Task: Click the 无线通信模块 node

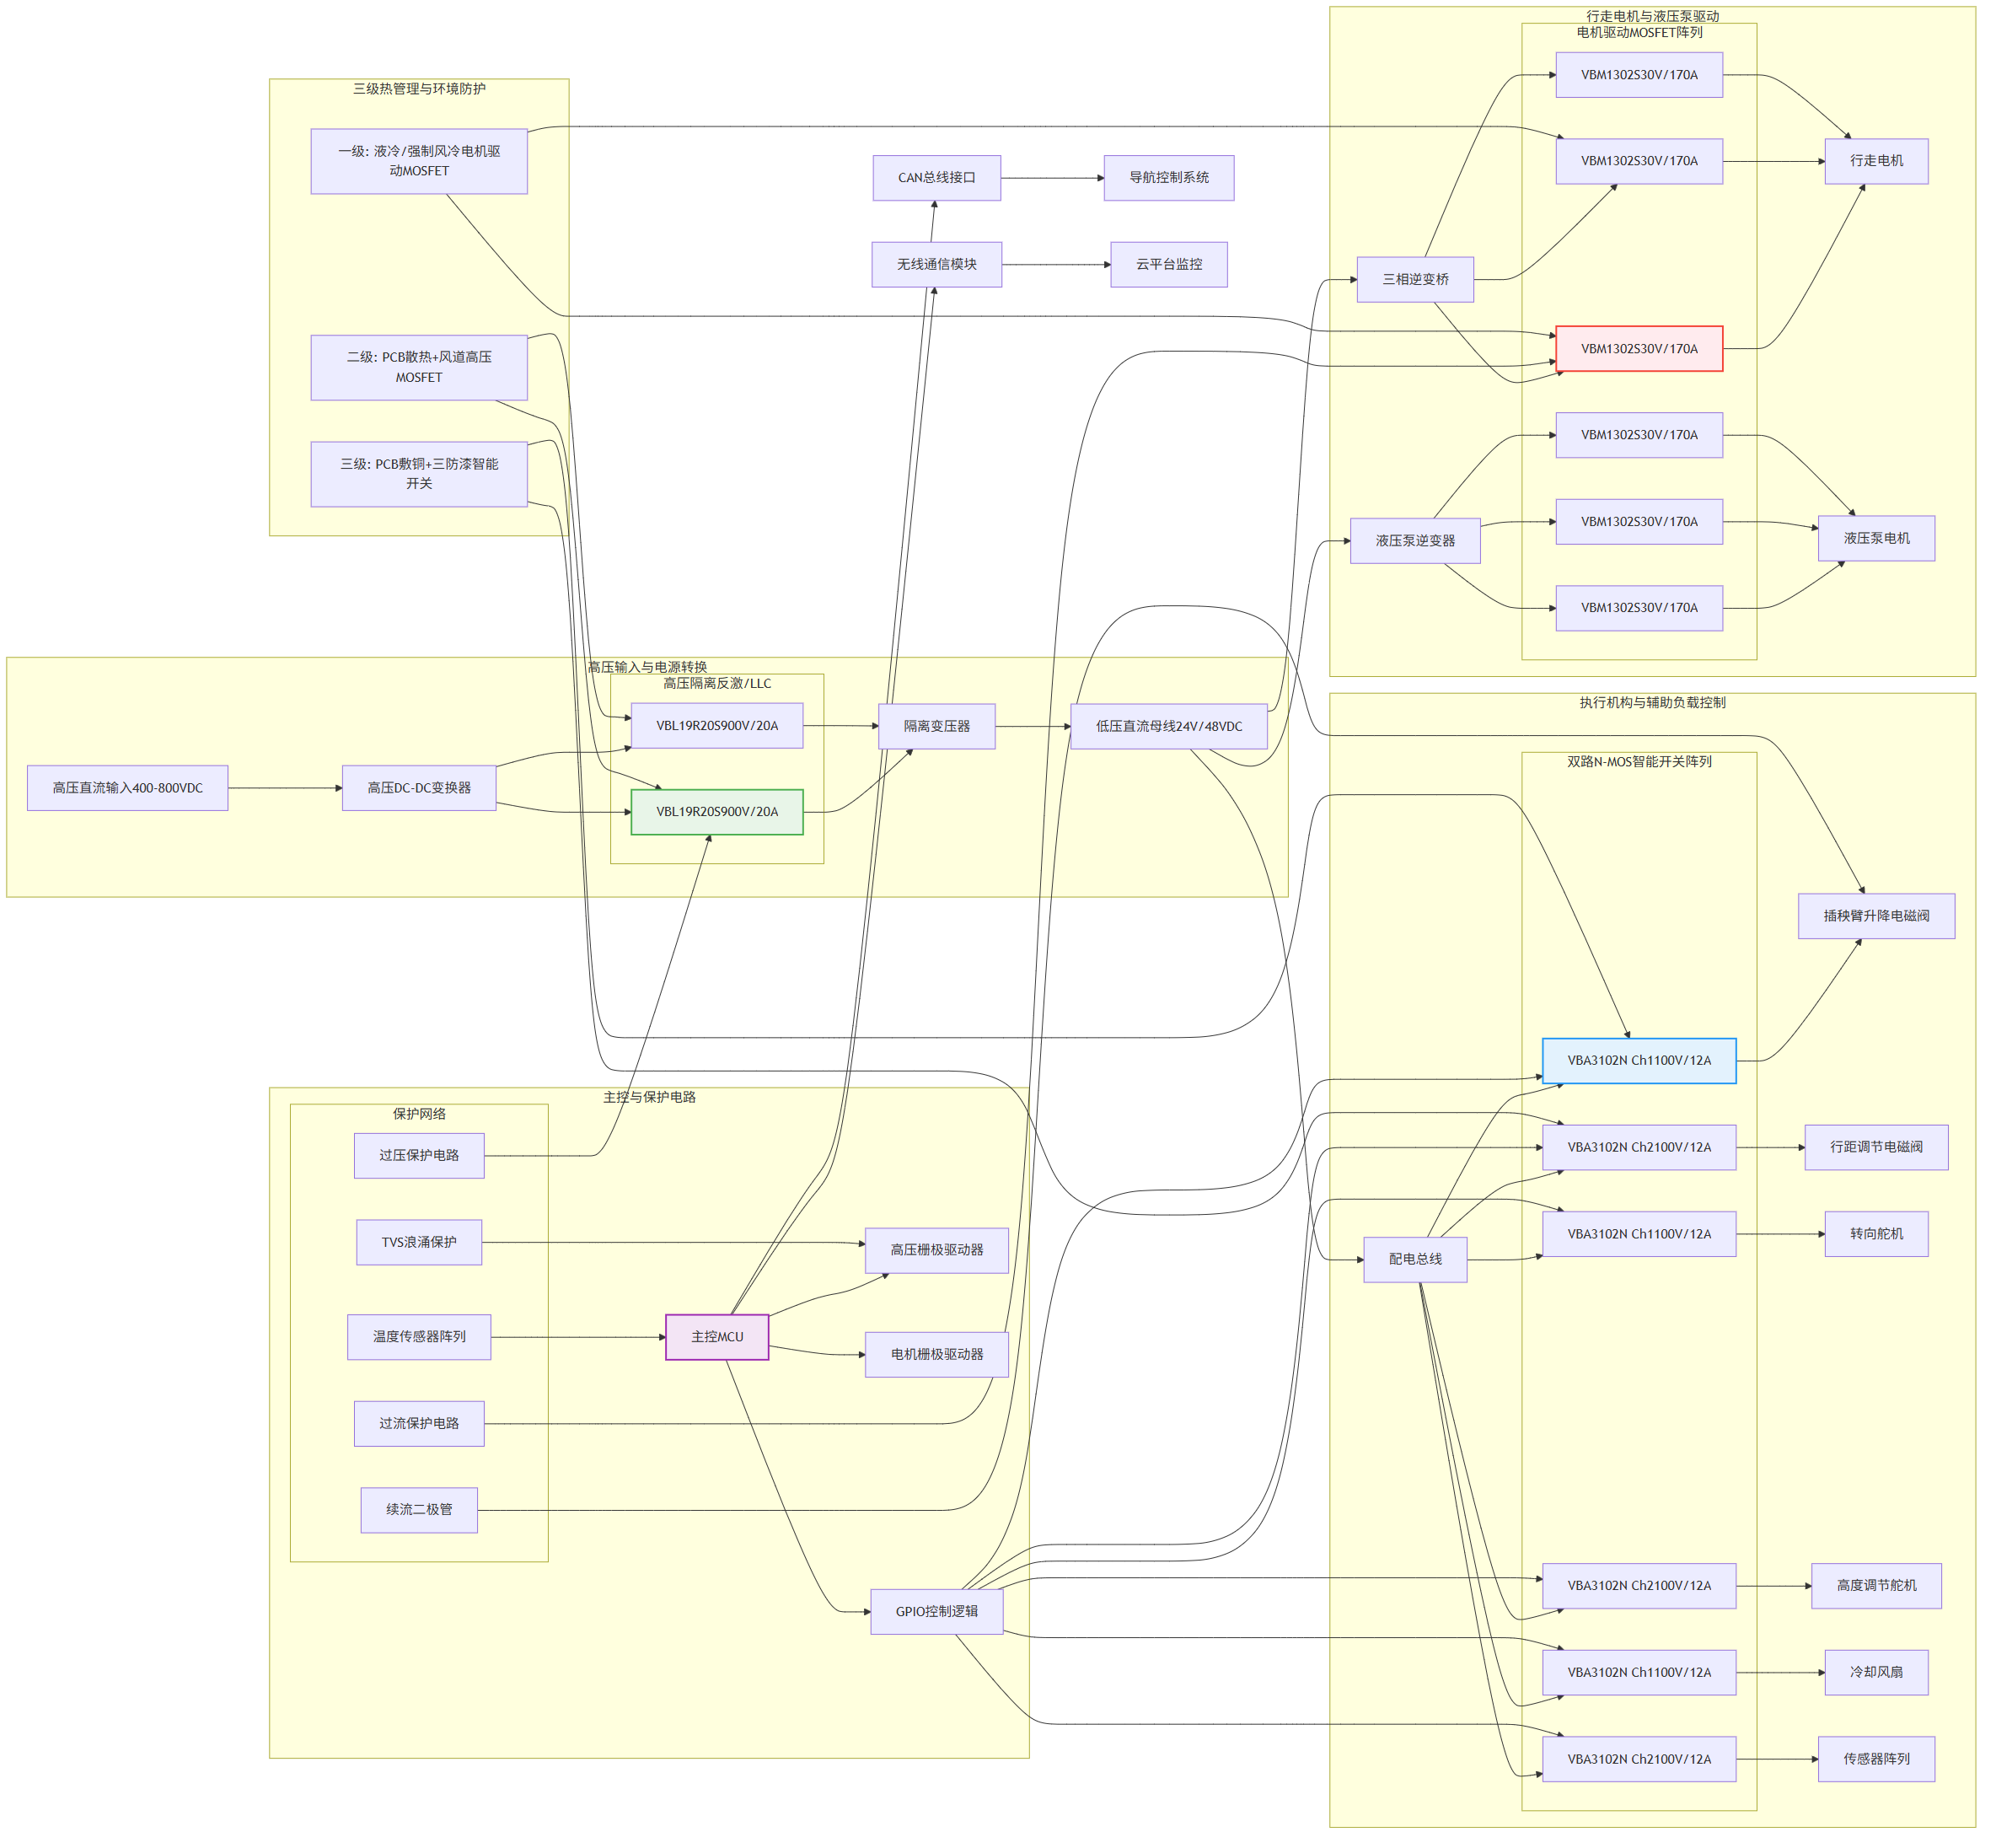Action: coord(936,265)
